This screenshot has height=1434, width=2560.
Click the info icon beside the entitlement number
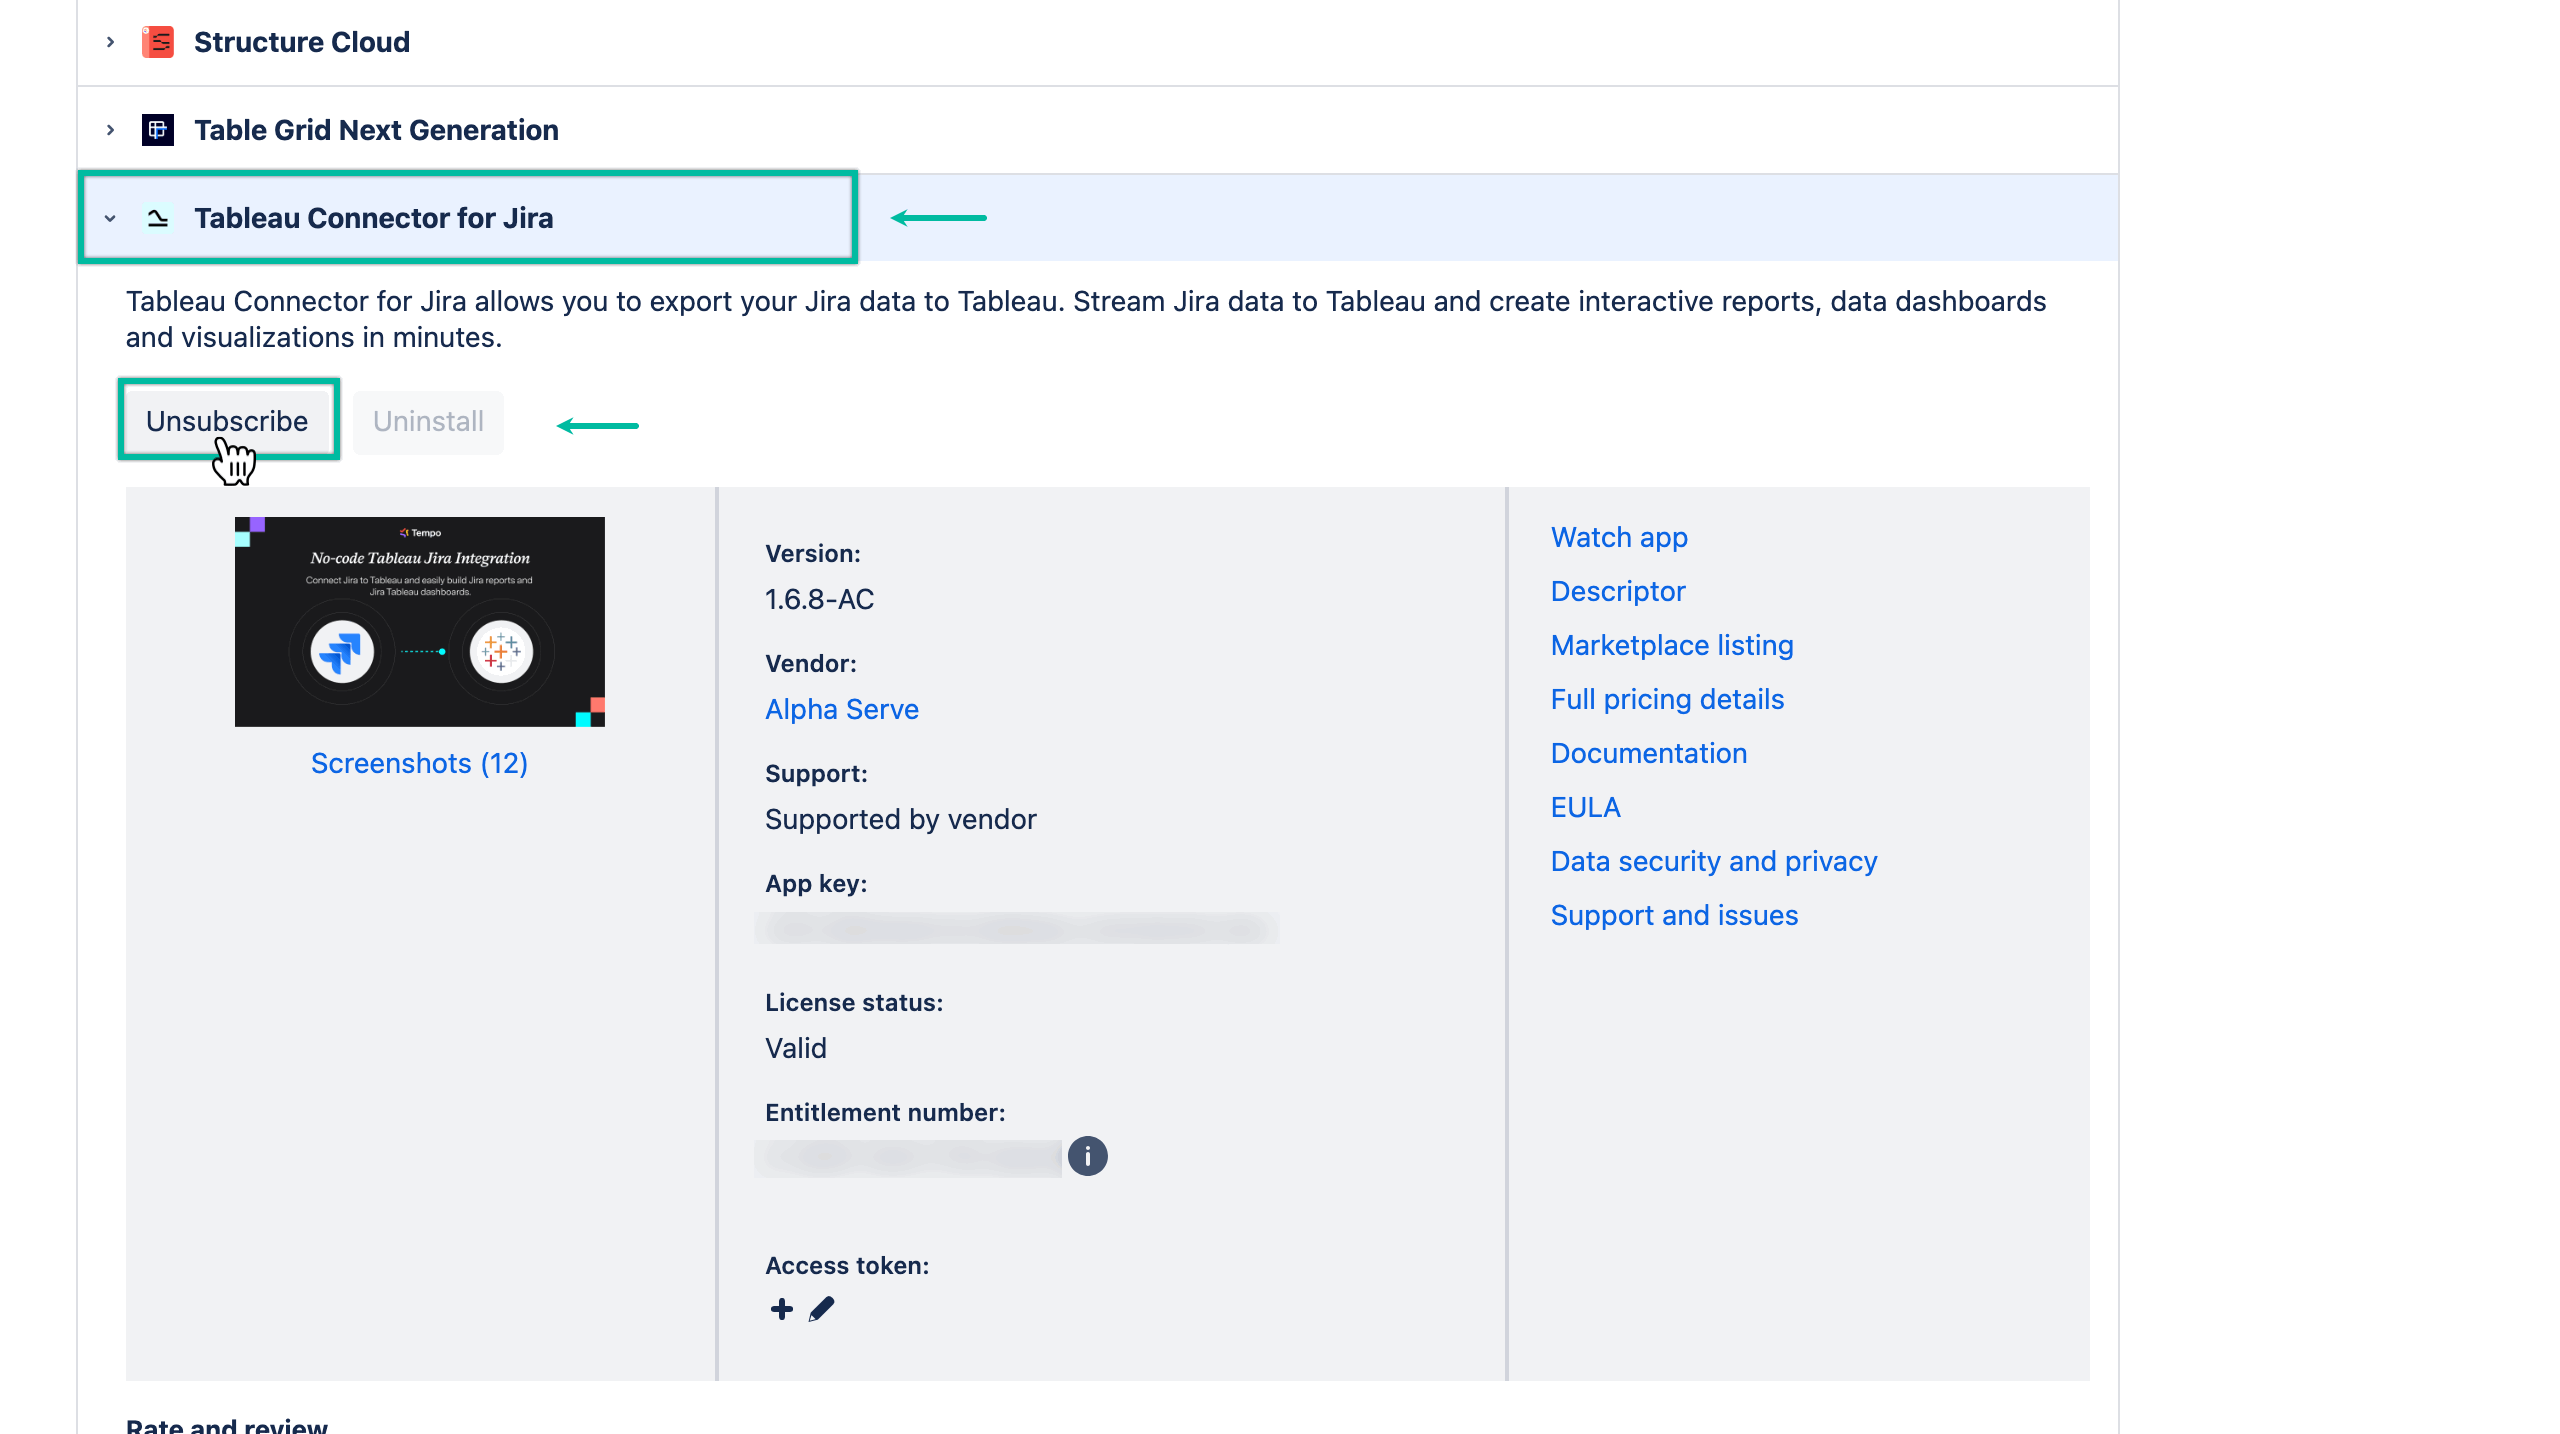coord(1088,1156)
